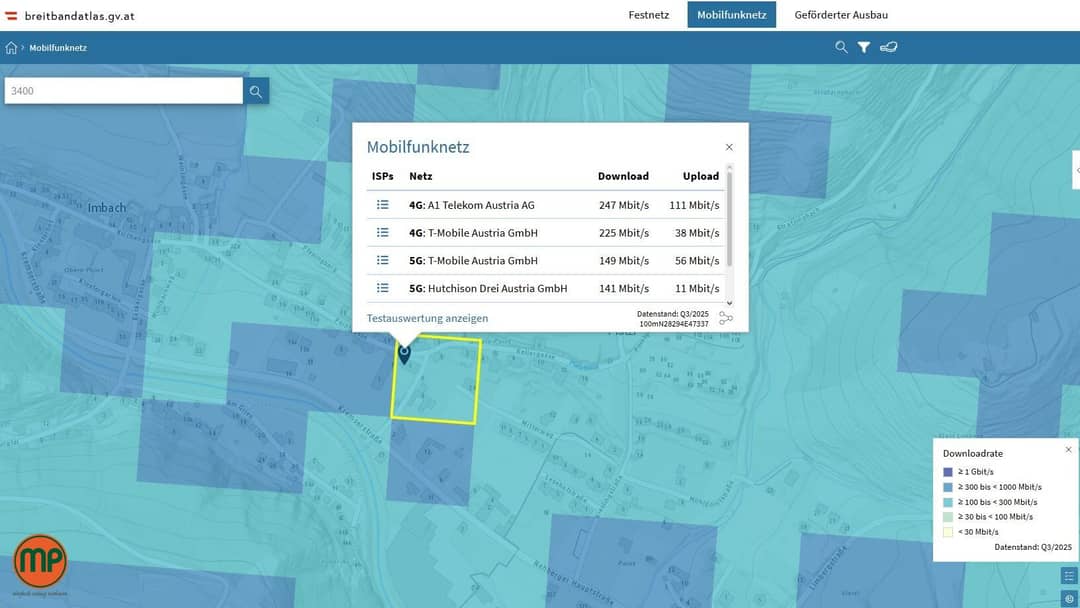Show details for 5G Hutchison Drei Austria
Screen dimensions: 1080x608
click(x=383, y=288)
